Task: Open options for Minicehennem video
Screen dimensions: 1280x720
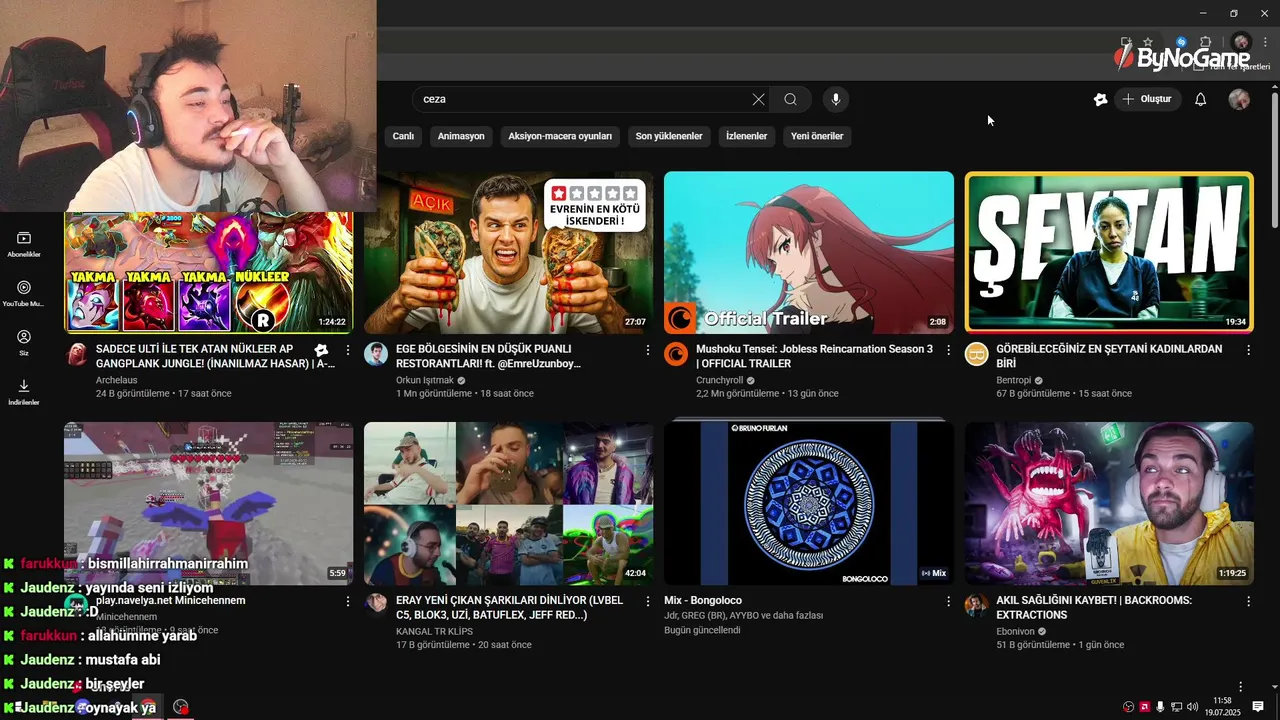Action: click(x=348, y=602)
